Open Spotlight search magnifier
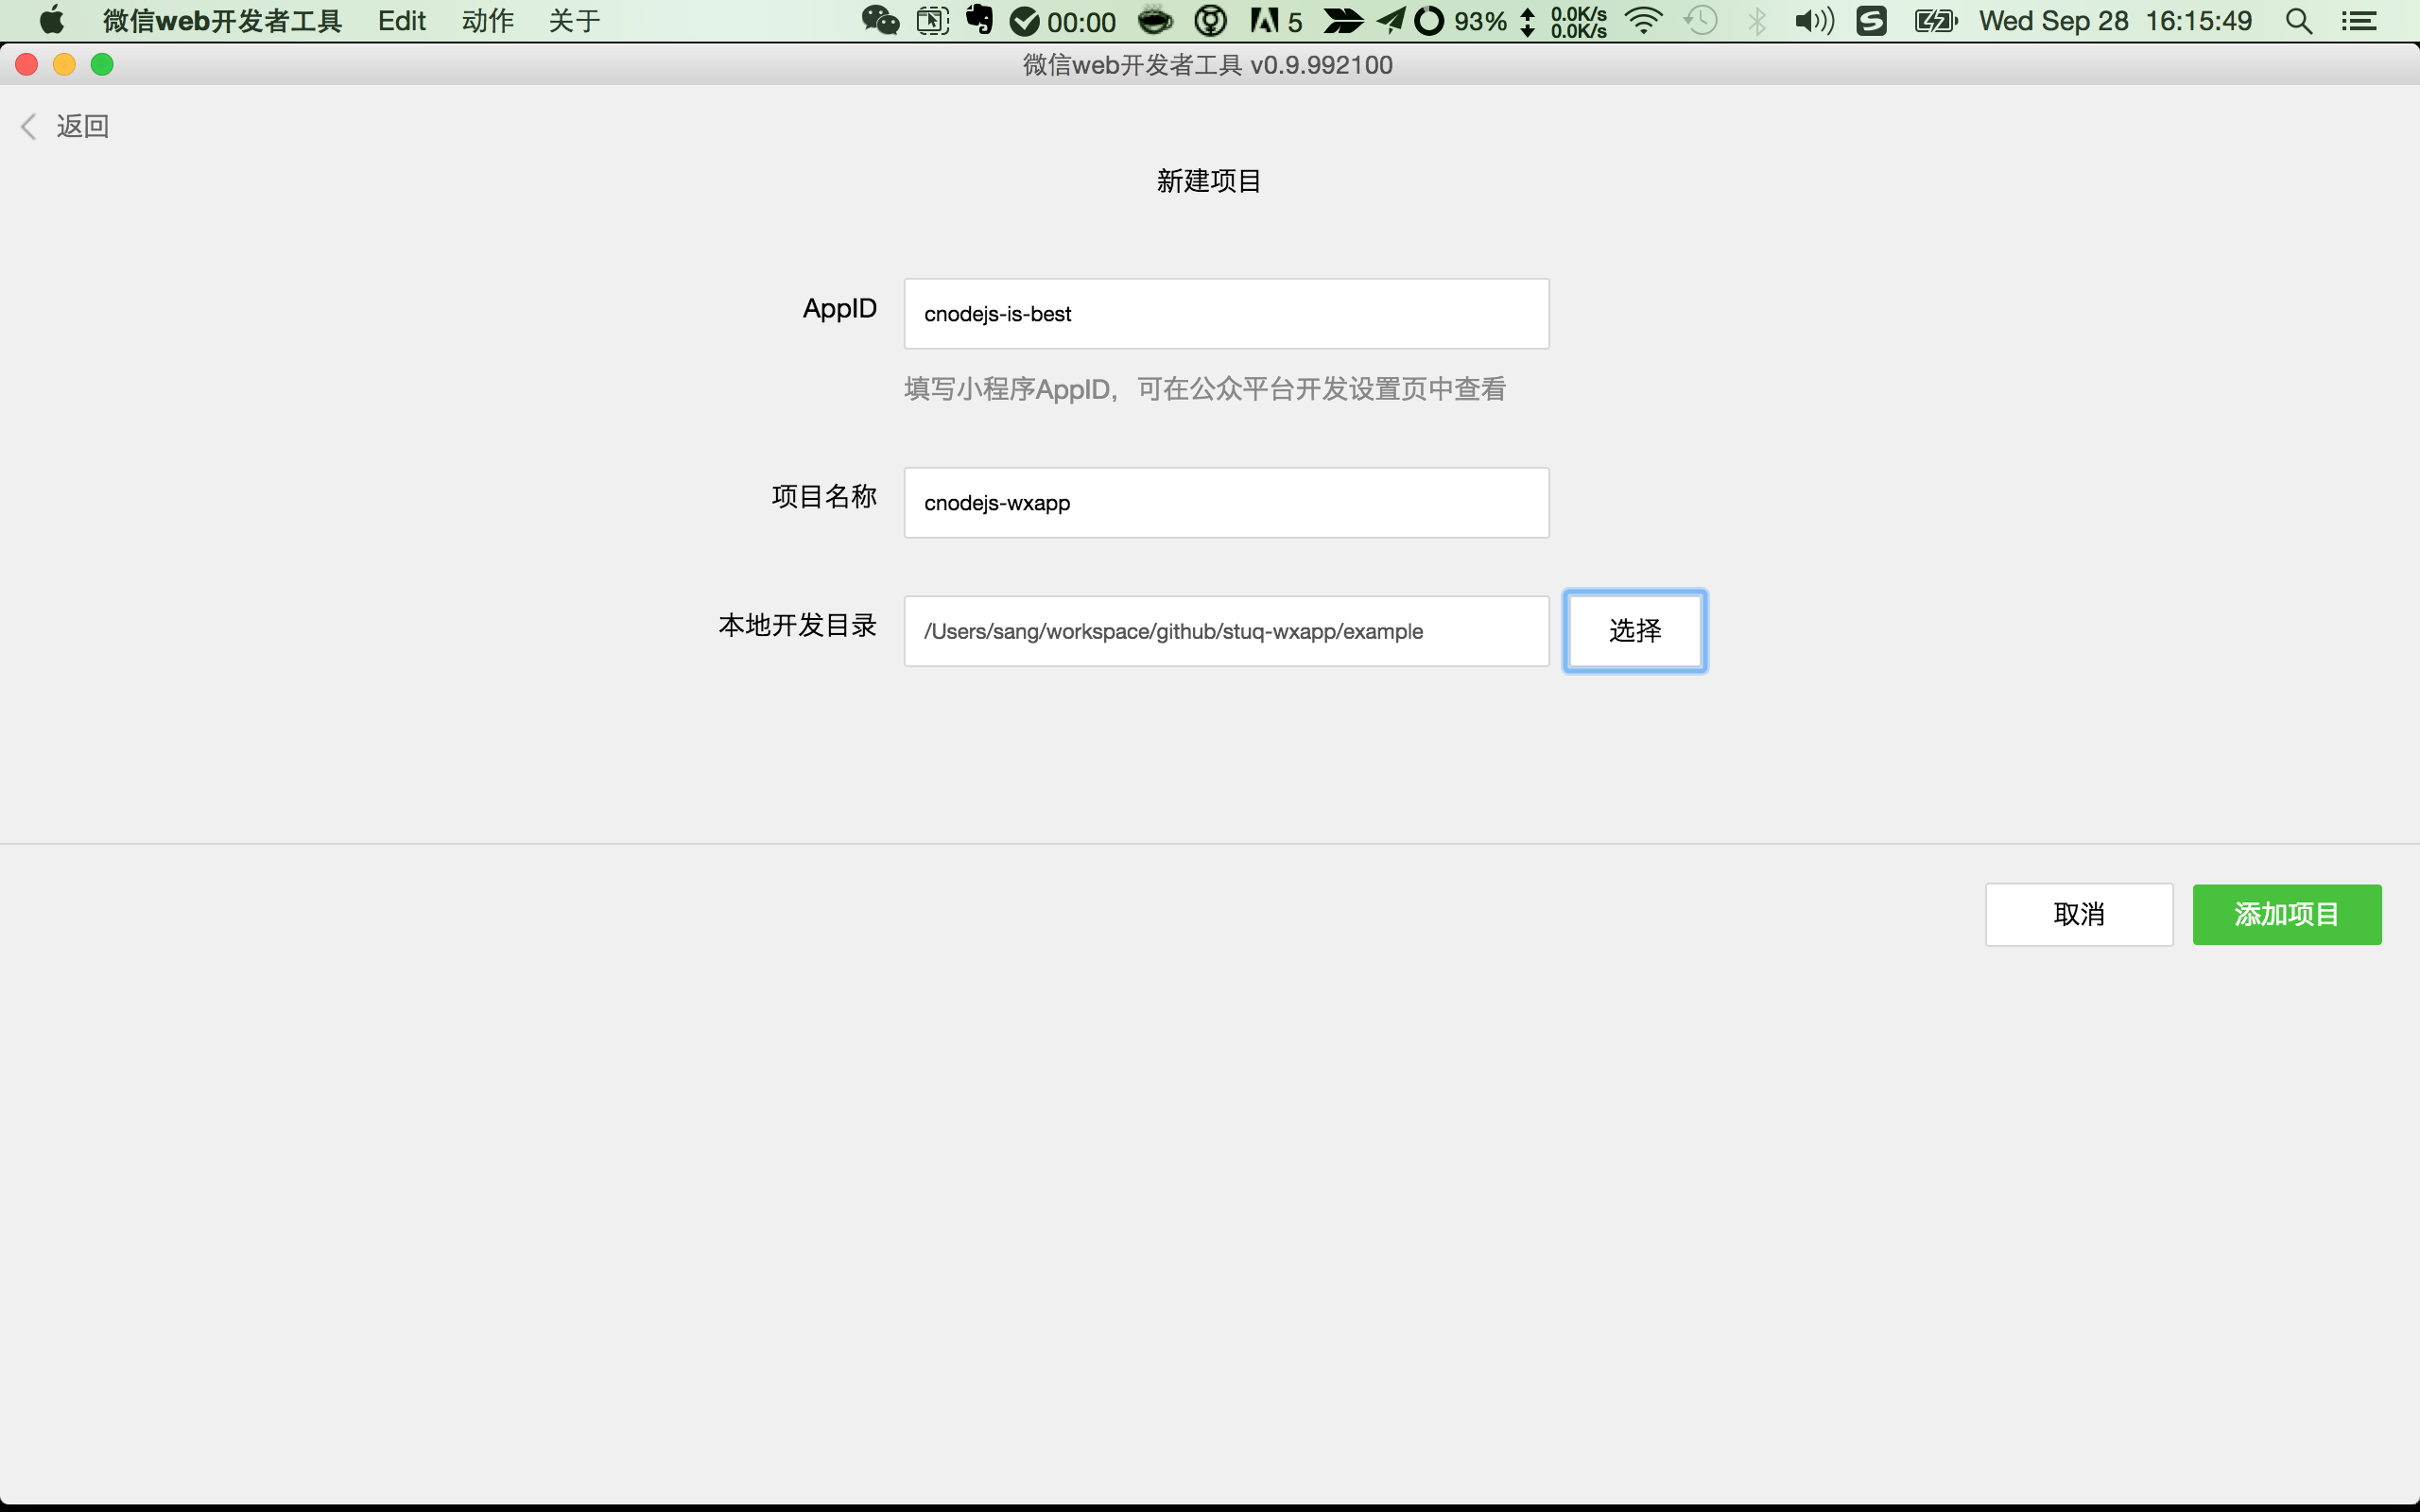The height and width of the screenshot is (1512, 2420). point(2298,21)
